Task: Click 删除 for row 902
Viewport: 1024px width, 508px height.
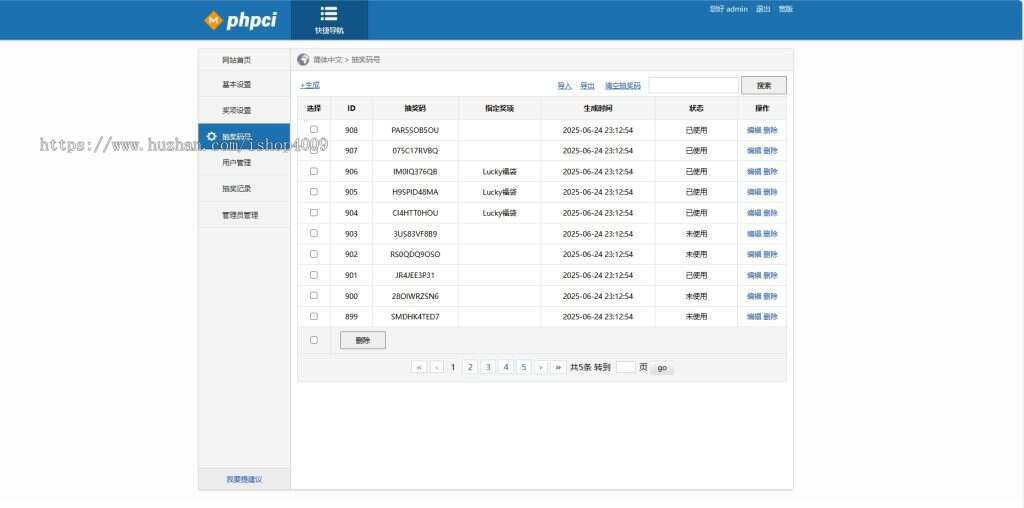Action: (771, 255)
